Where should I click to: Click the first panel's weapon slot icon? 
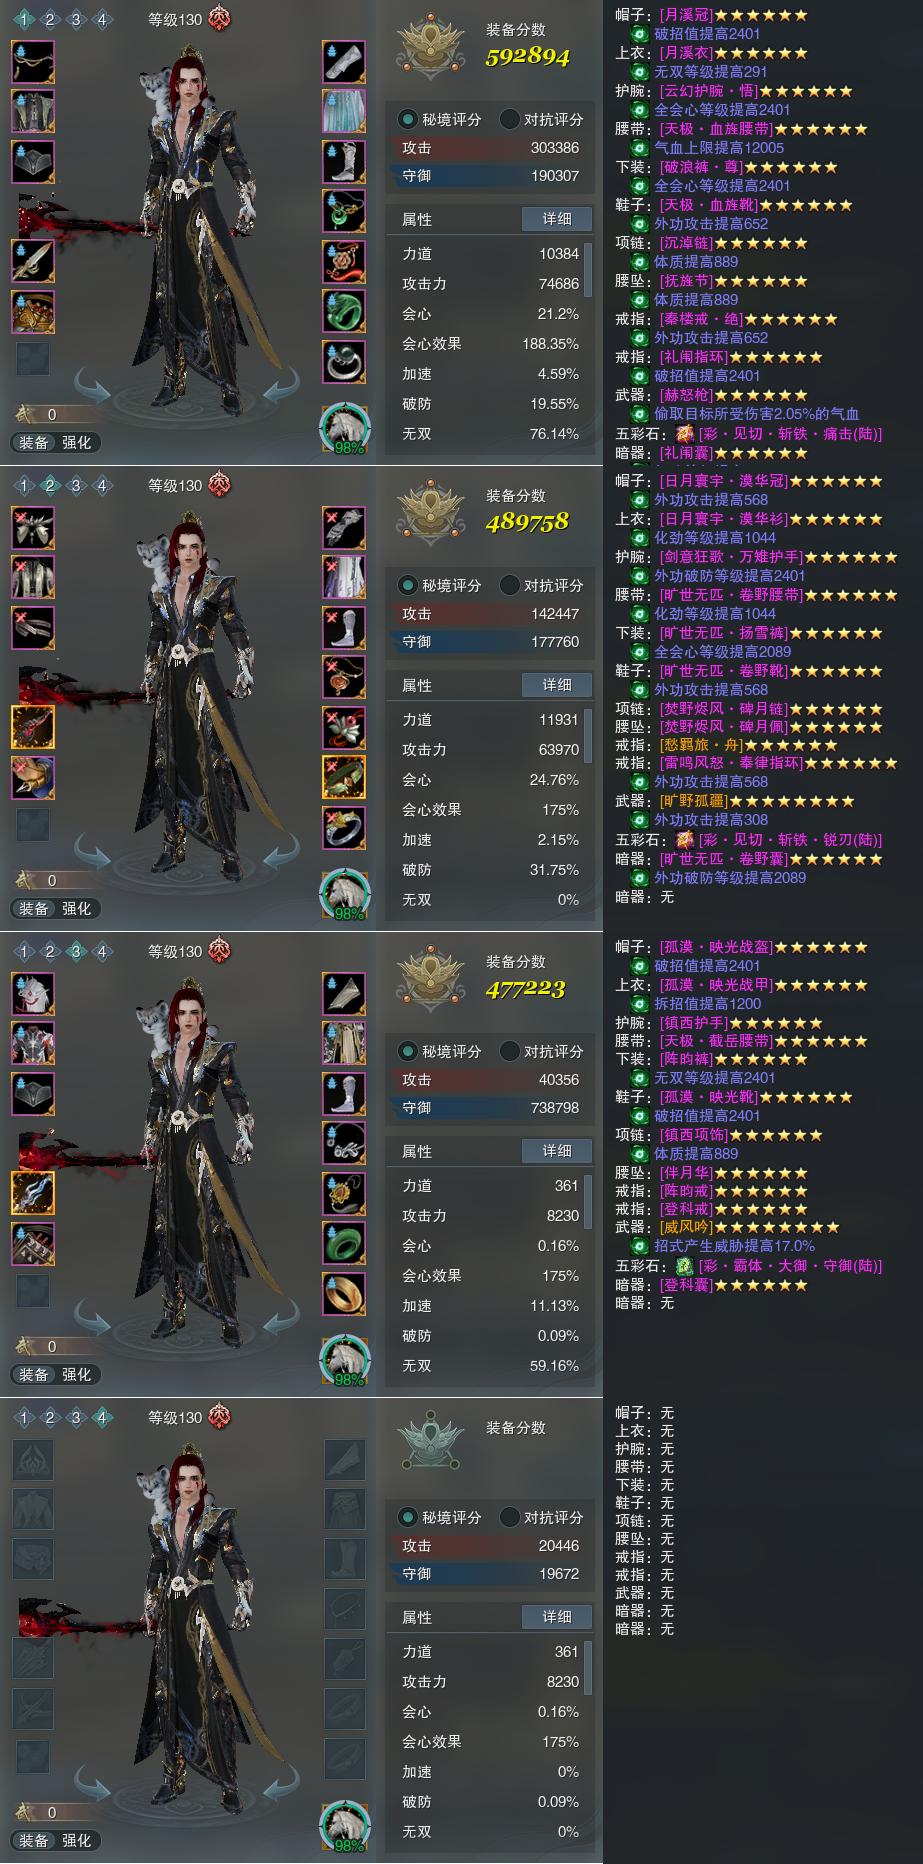pos(33,261)
